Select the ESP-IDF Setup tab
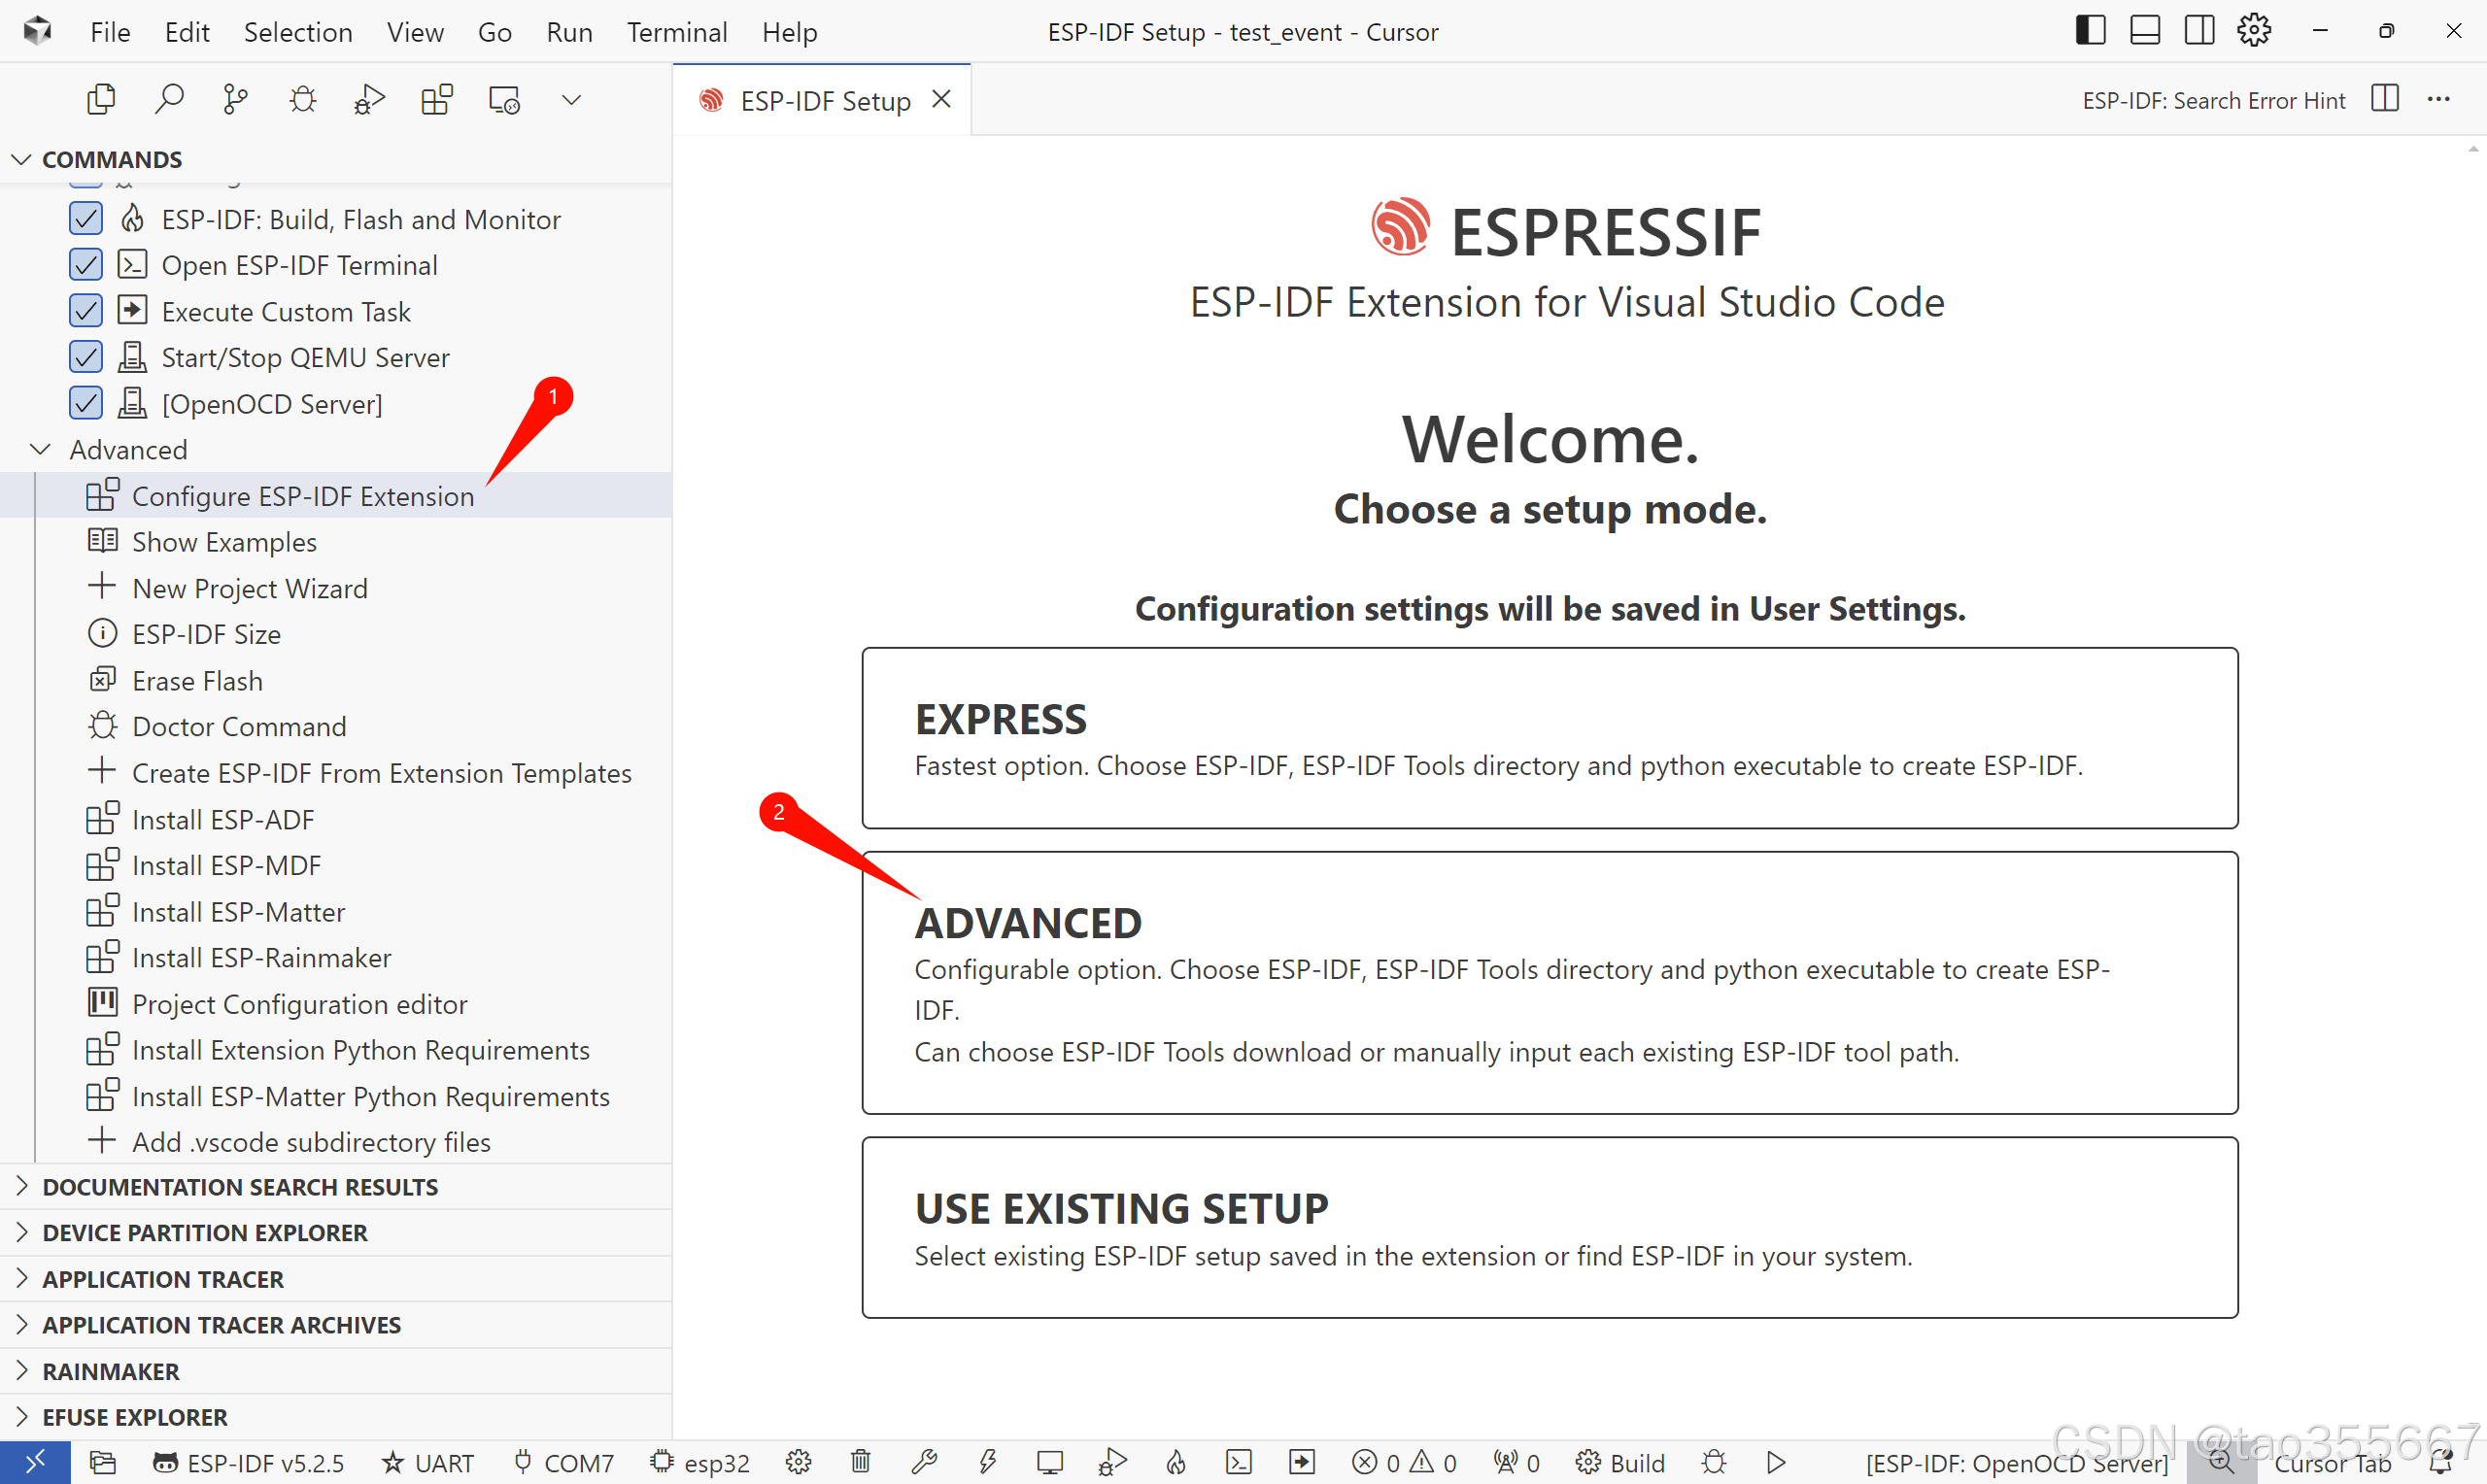The image size is (2487, 1484). coord(823,100)
